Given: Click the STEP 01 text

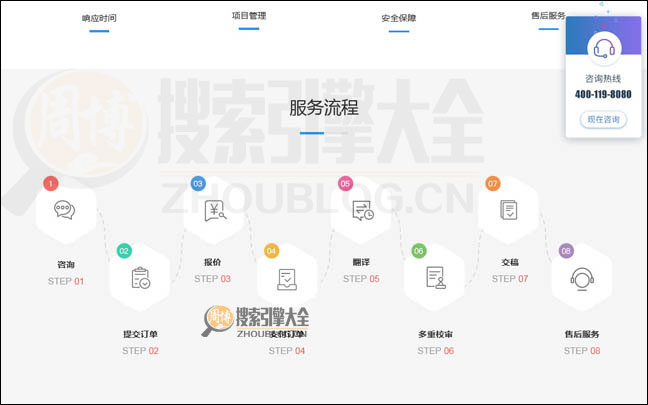Looking at the screenshot, I should pos(66,281).
